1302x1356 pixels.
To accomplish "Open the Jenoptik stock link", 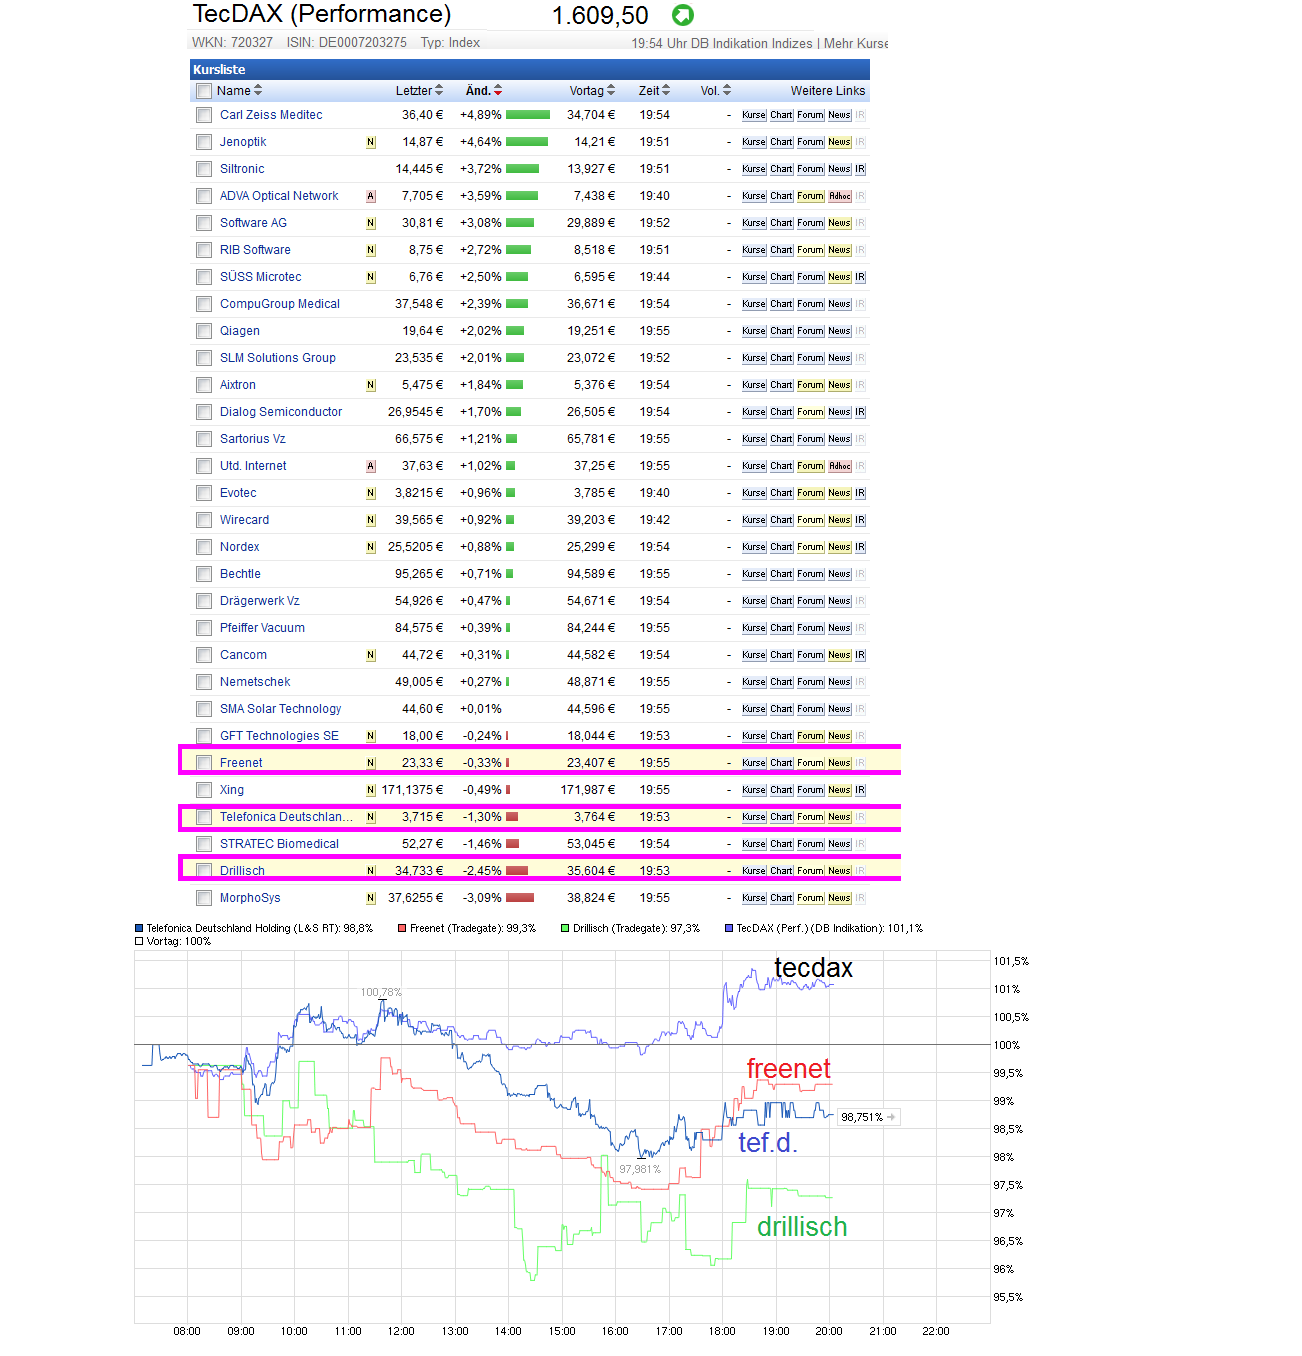I will (x=243, y=142).
